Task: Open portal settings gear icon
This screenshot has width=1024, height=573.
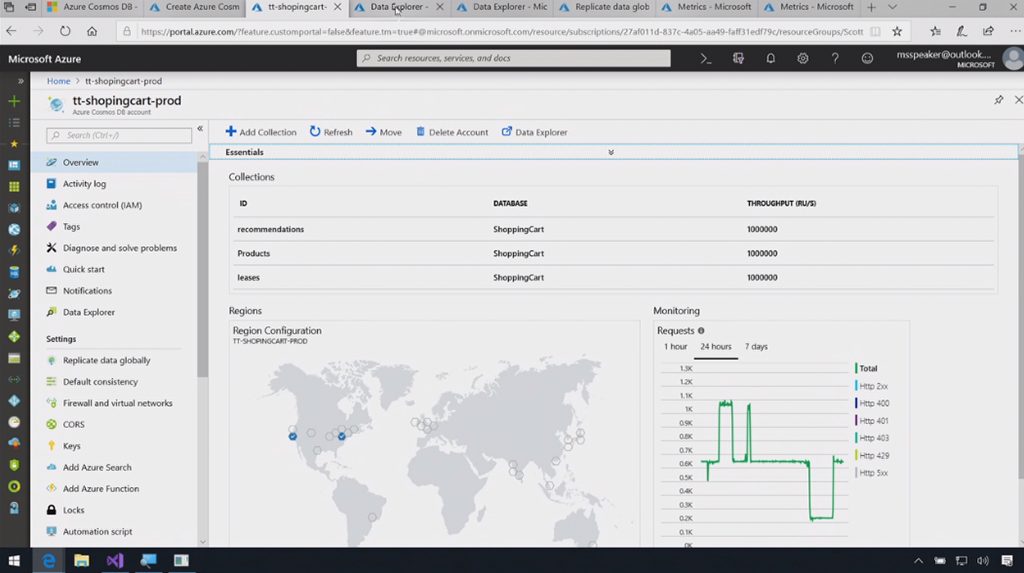Action: pyautogui.click(x=803, y=59)
